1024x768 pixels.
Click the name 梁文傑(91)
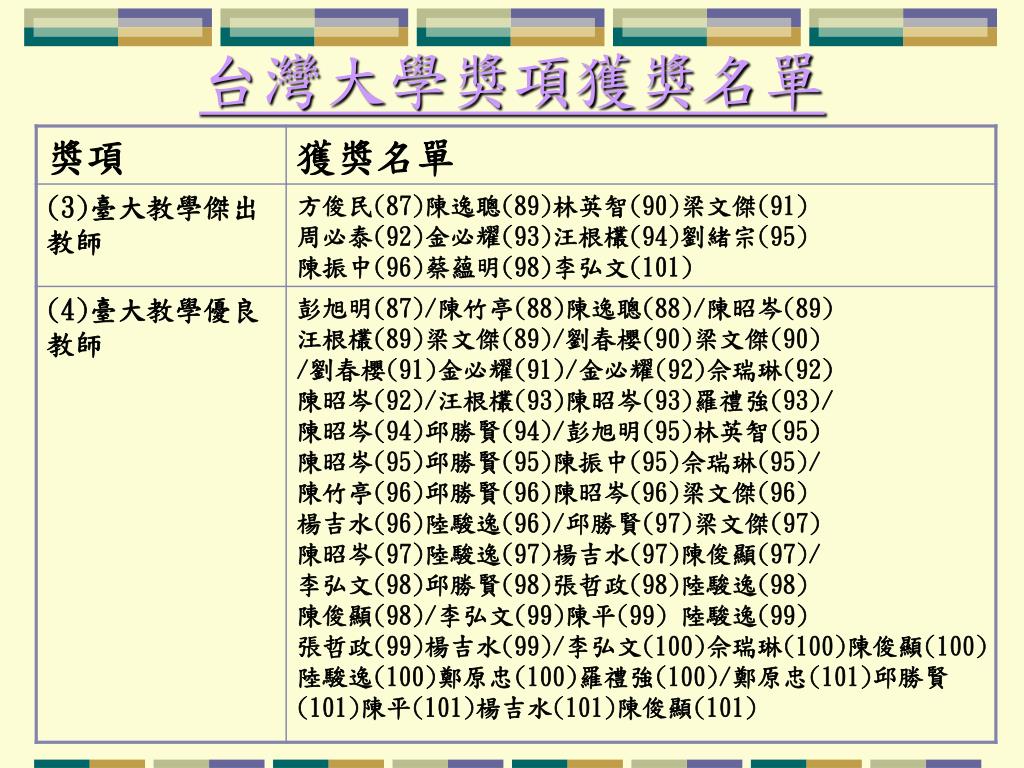tap(744, 206)
